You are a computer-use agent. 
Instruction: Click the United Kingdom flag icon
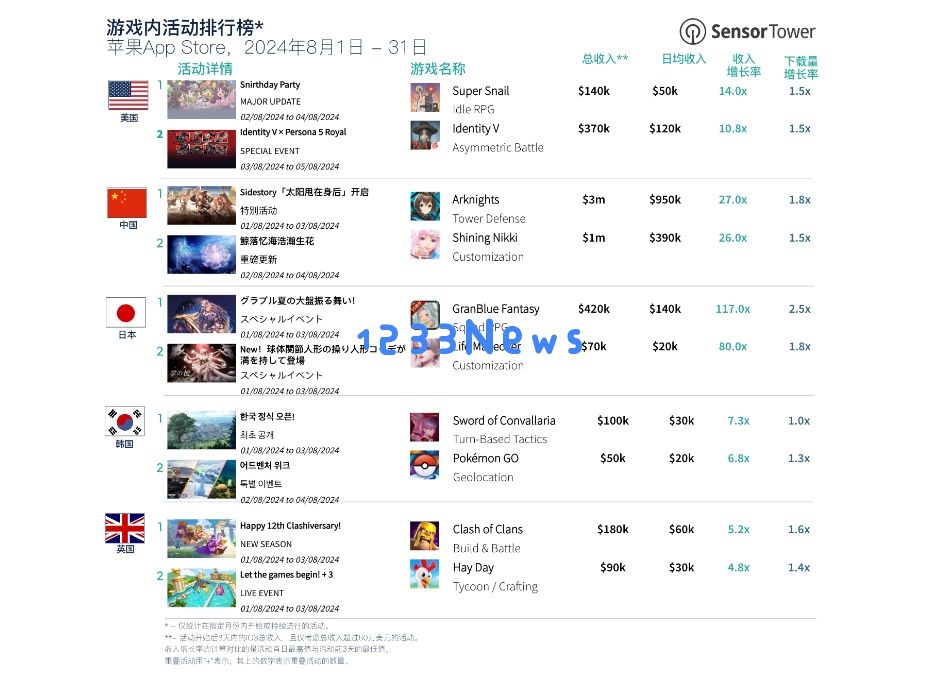(125, 528)
